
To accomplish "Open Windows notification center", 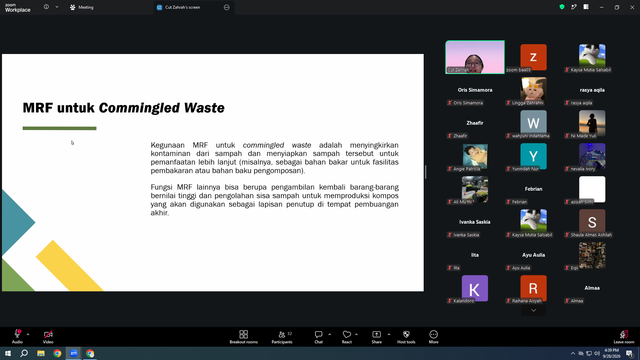I will coord(630,353).
